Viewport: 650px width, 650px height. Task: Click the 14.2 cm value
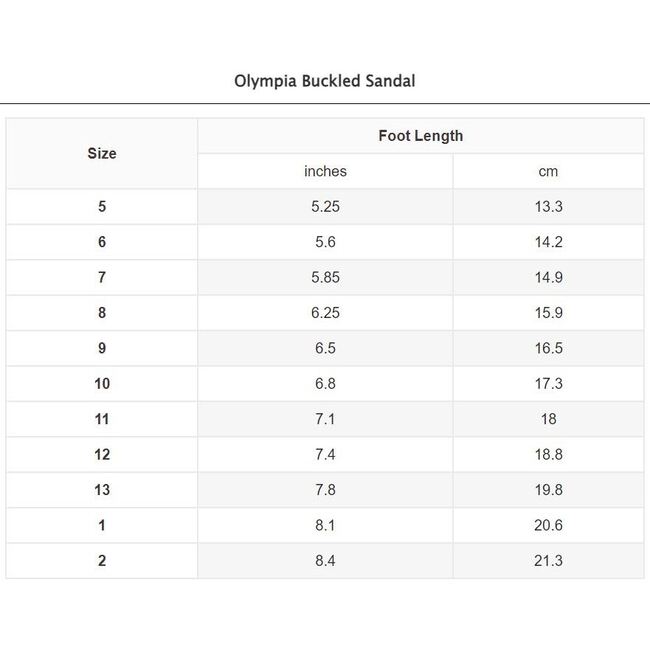(x=548, y=242)
